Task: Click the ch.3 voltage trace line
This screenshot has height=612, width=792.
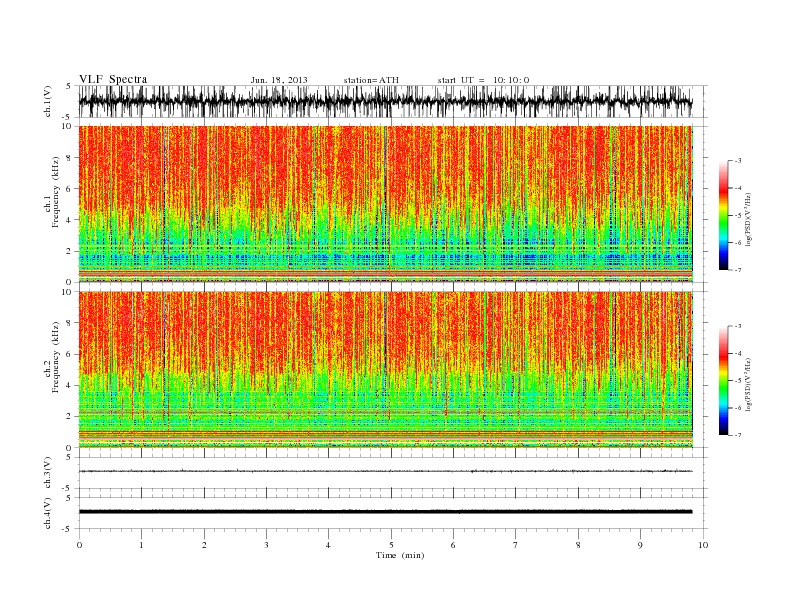Action: pyautogui.click(x=386, y=471)
